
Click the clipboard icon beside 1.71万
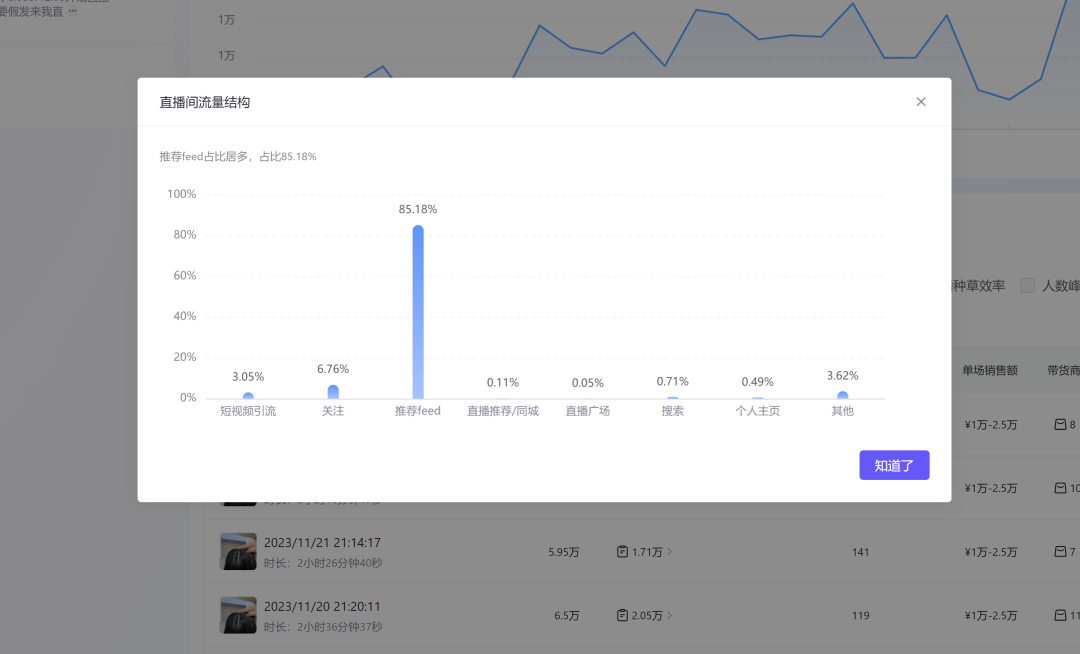coord(622,552)
